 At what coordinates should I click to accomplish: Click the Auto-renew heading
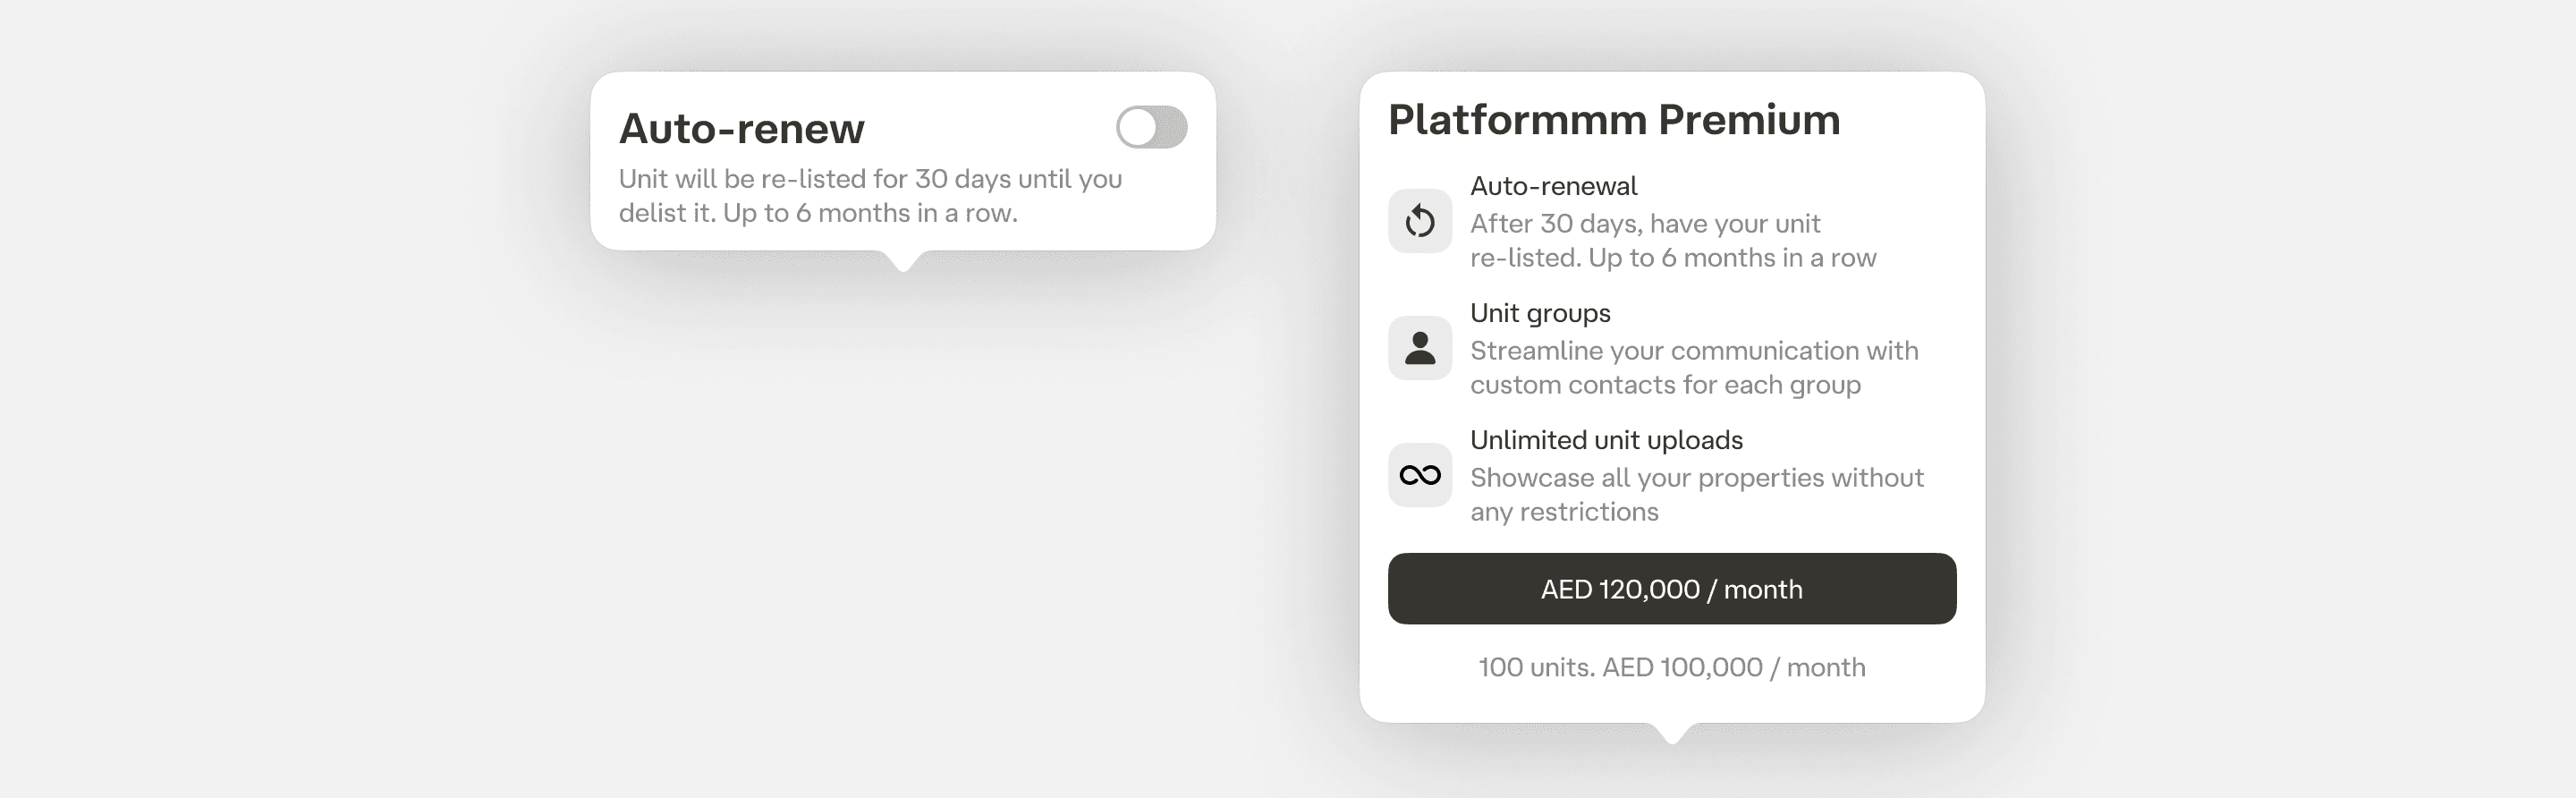click(x=741, y=128)
